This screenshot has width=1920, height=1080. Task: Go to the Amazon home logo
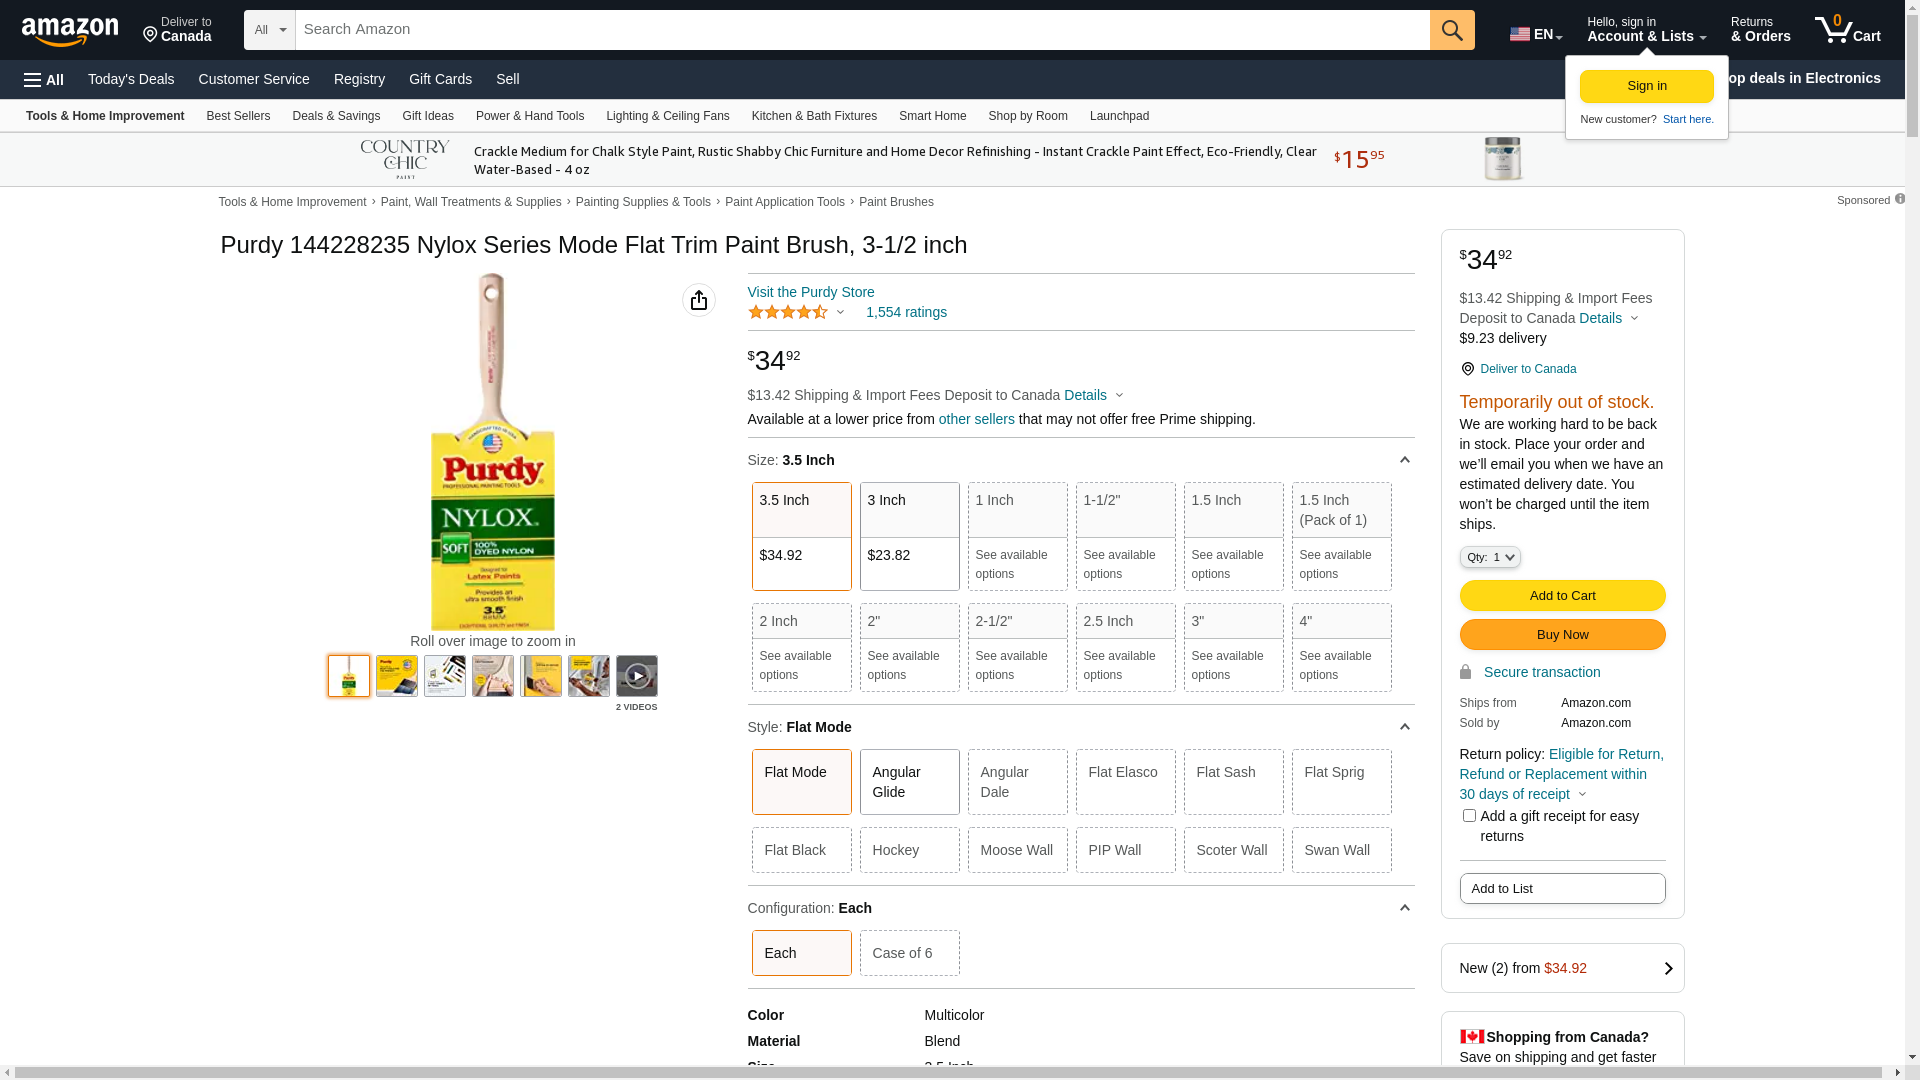(x=70, y=31)
